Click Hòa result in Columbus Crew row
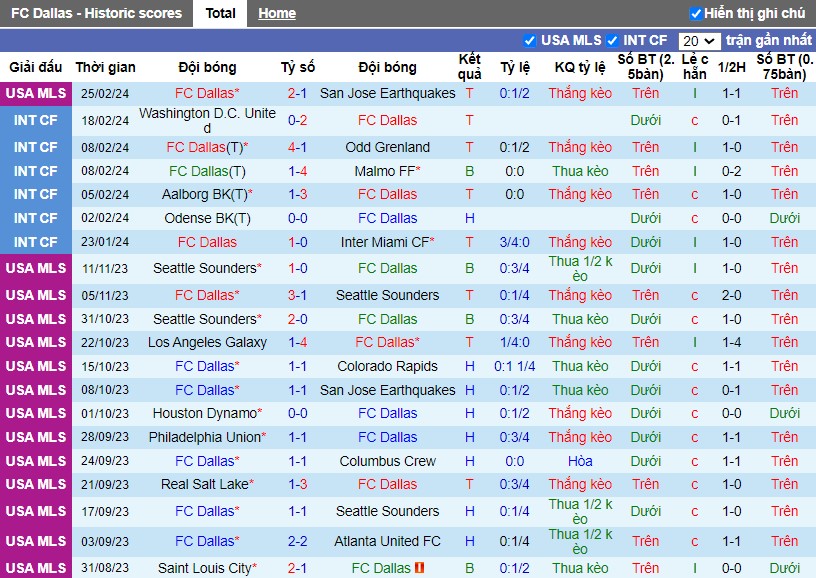Viewport: 816px width, 578px height. coord(580,461)
